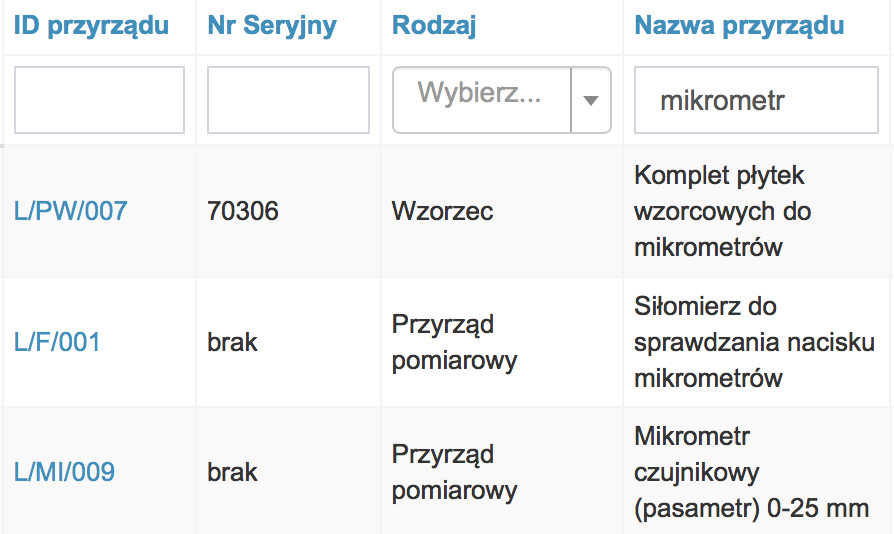Sort by ID przyrządu column header
This screenshot has height=534, width=894.
(91, 26)
